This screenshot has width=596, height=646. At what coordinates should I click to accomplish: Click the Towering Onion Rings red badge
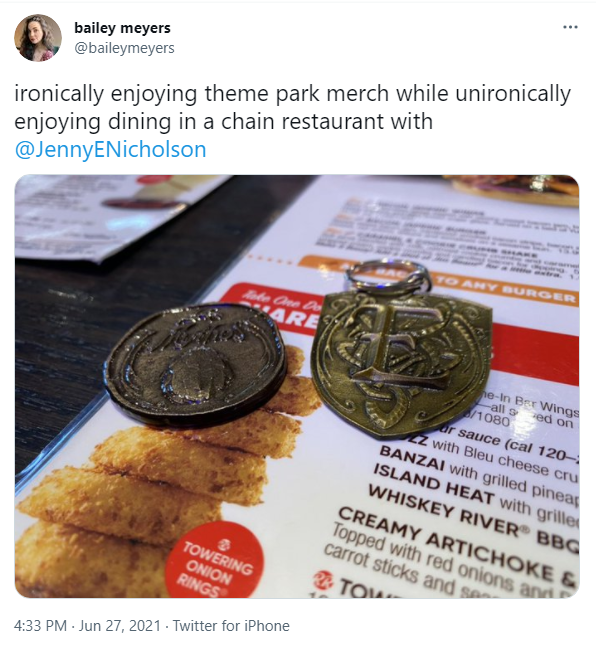(213, 560)
